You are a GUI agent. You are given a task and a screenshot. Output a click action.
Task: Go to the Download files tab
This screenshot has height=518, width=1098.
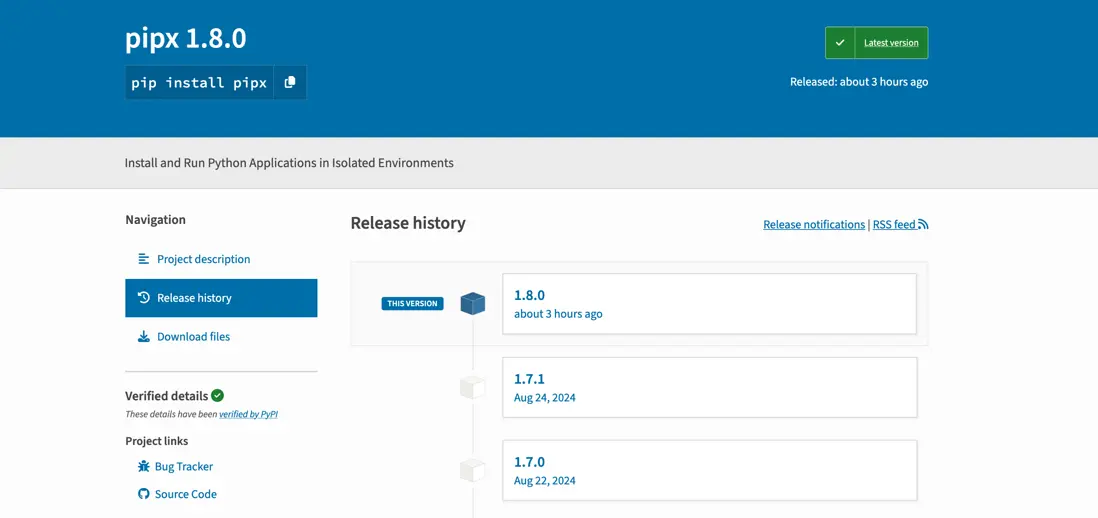193,337
